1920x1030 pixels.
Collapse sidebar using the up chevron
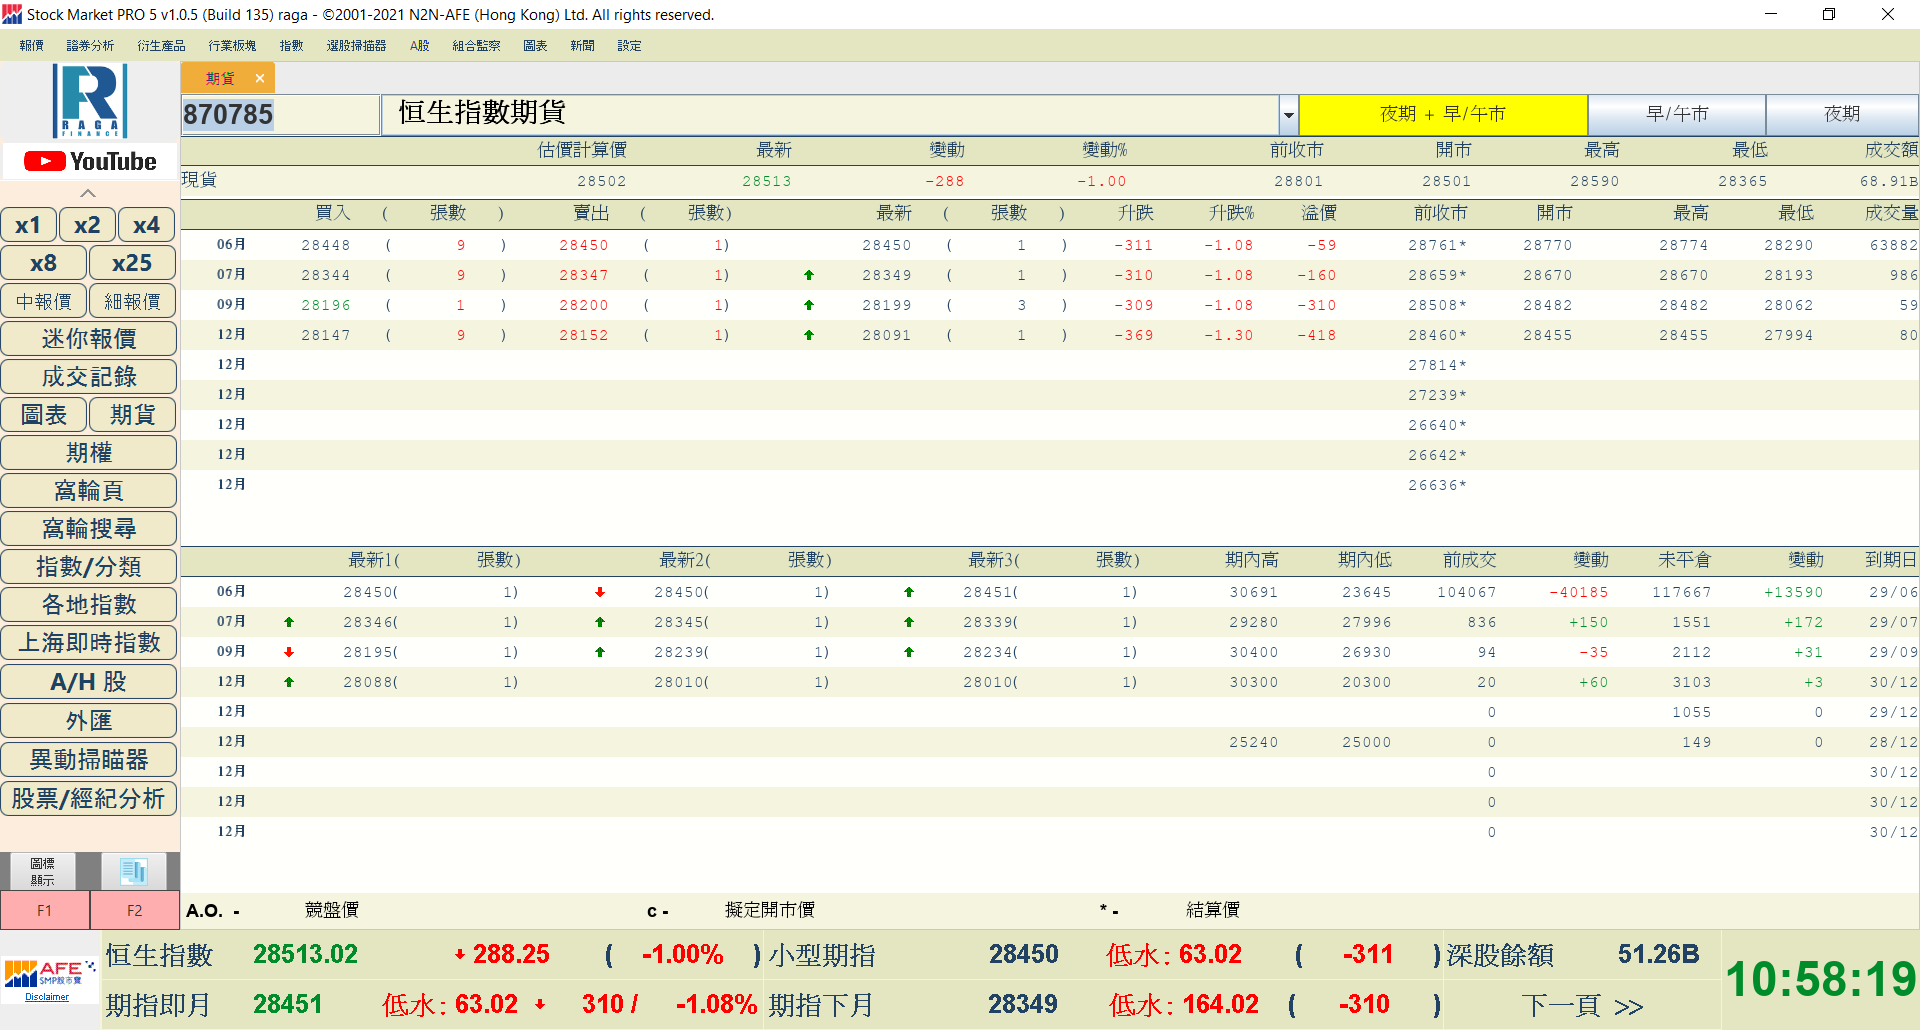click(x=88, y=193)
